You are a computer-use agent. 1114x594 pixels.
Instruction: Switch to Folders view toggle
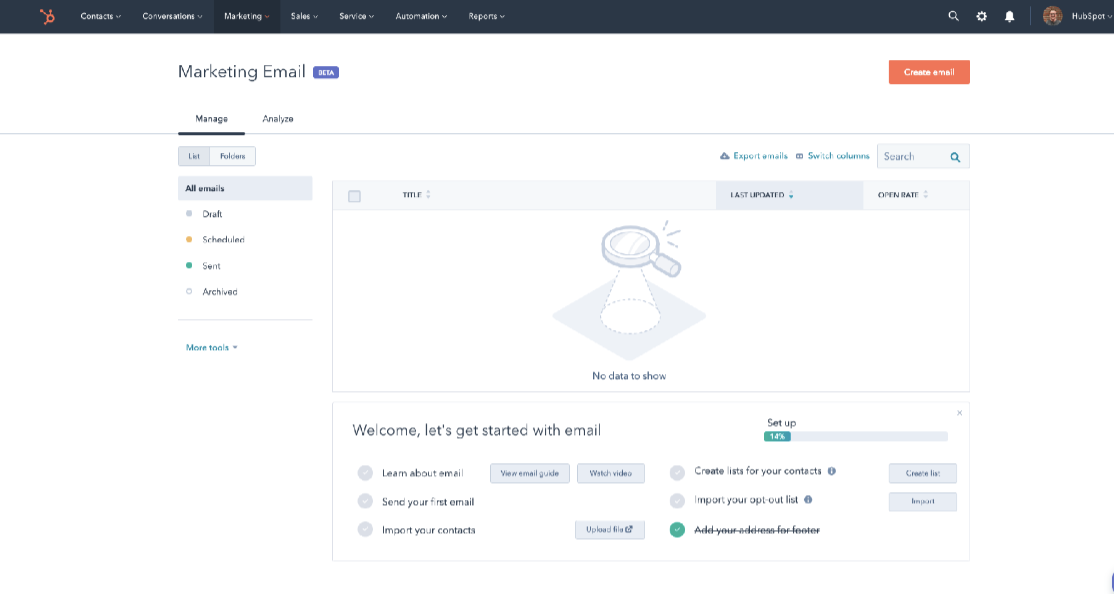[232, 156]
